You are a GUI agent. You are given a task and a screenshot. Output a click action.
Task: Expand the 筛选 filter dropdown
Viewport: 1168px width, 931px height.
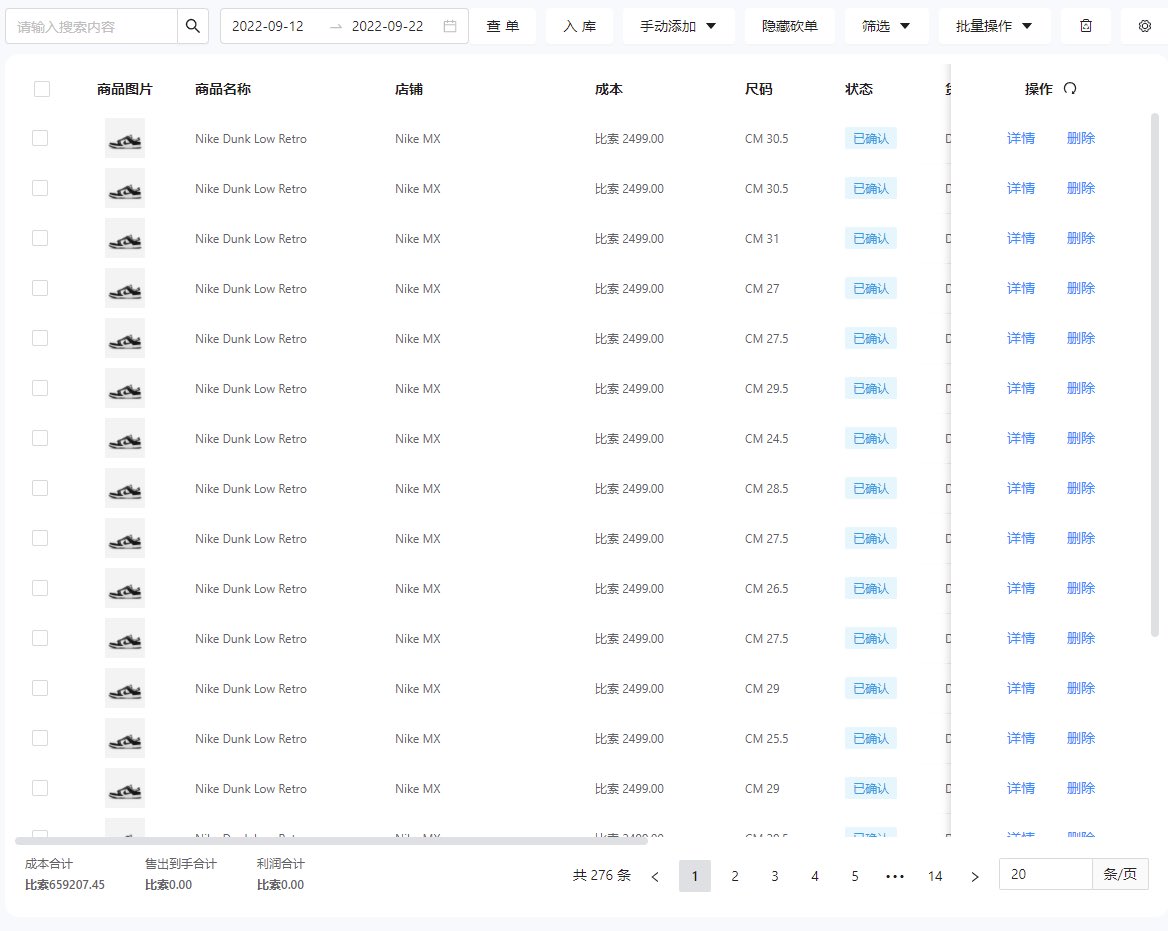click(x=886, y=26)
